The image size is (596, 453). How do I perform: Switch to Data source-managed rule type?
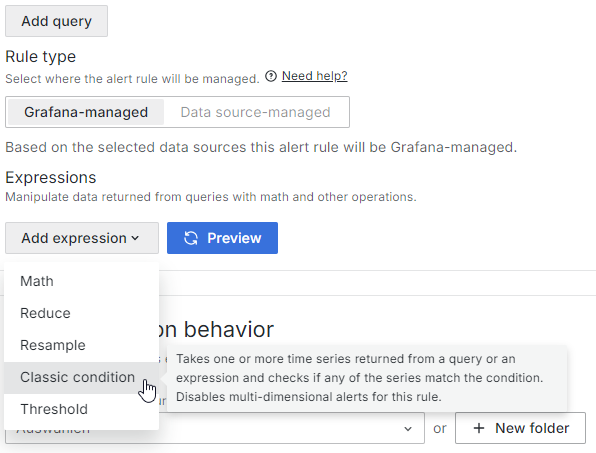point(255,112)
